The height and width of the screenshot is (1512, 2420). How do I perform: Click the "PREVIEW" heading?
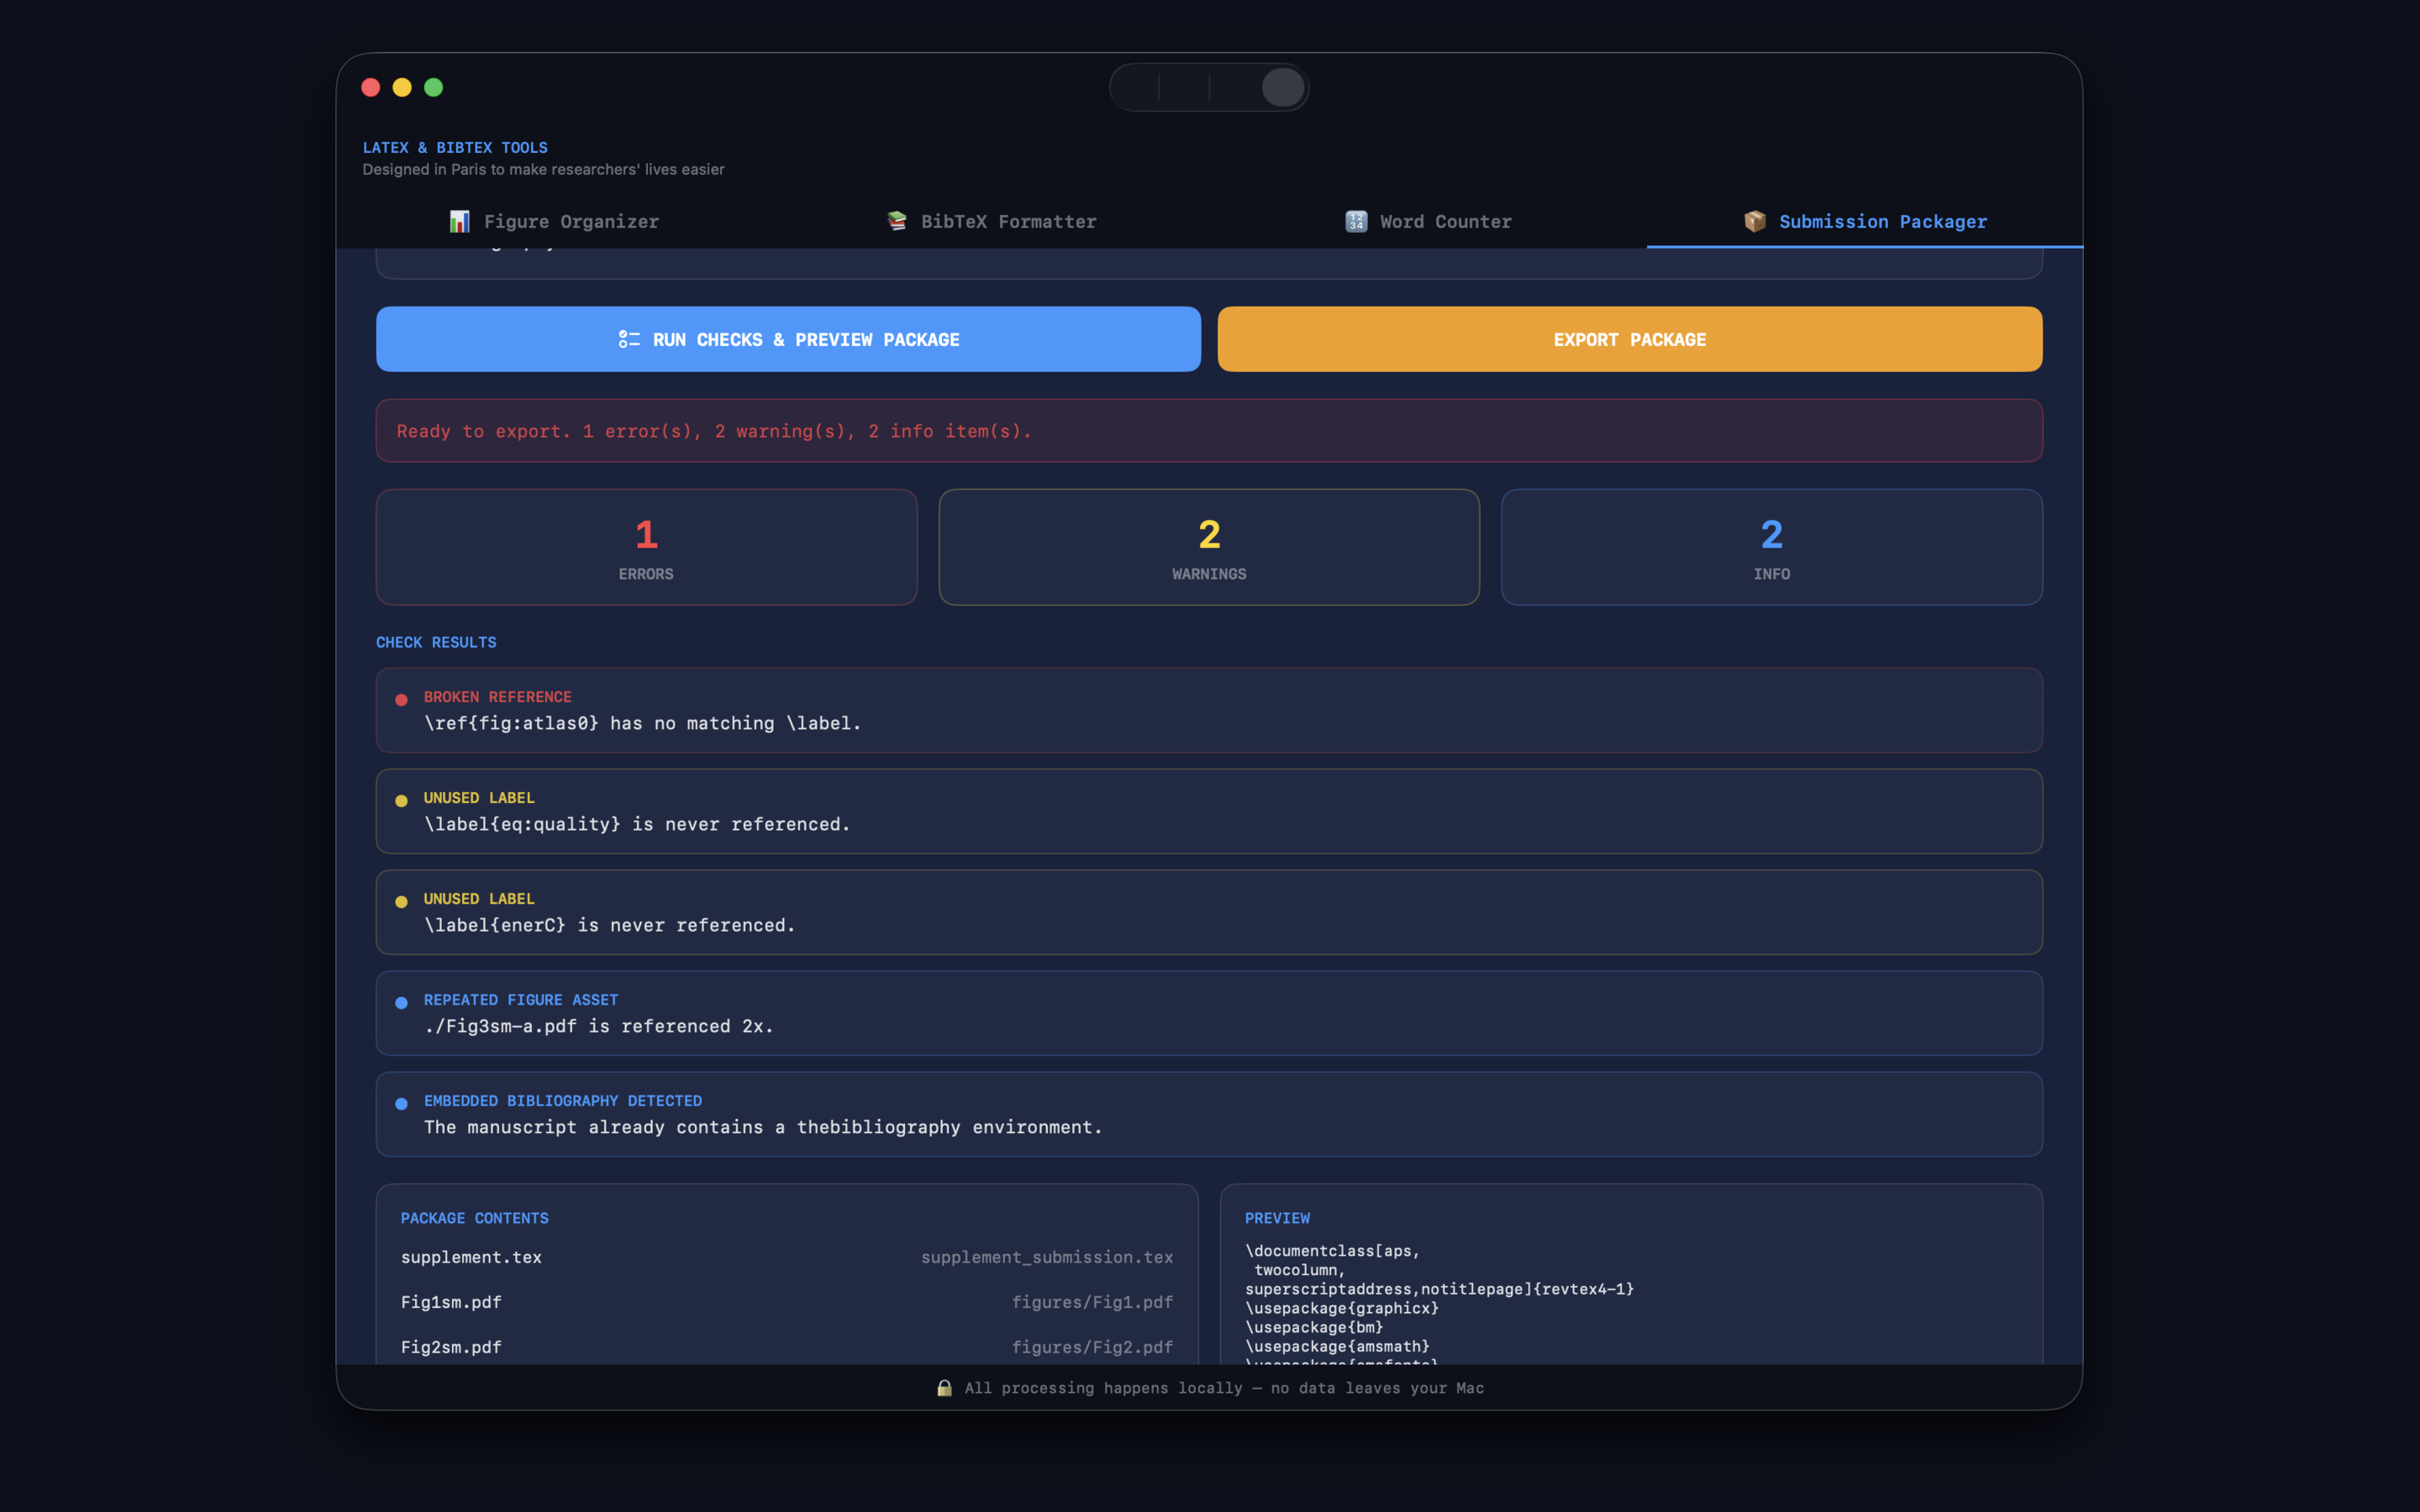(1277, 1218)
